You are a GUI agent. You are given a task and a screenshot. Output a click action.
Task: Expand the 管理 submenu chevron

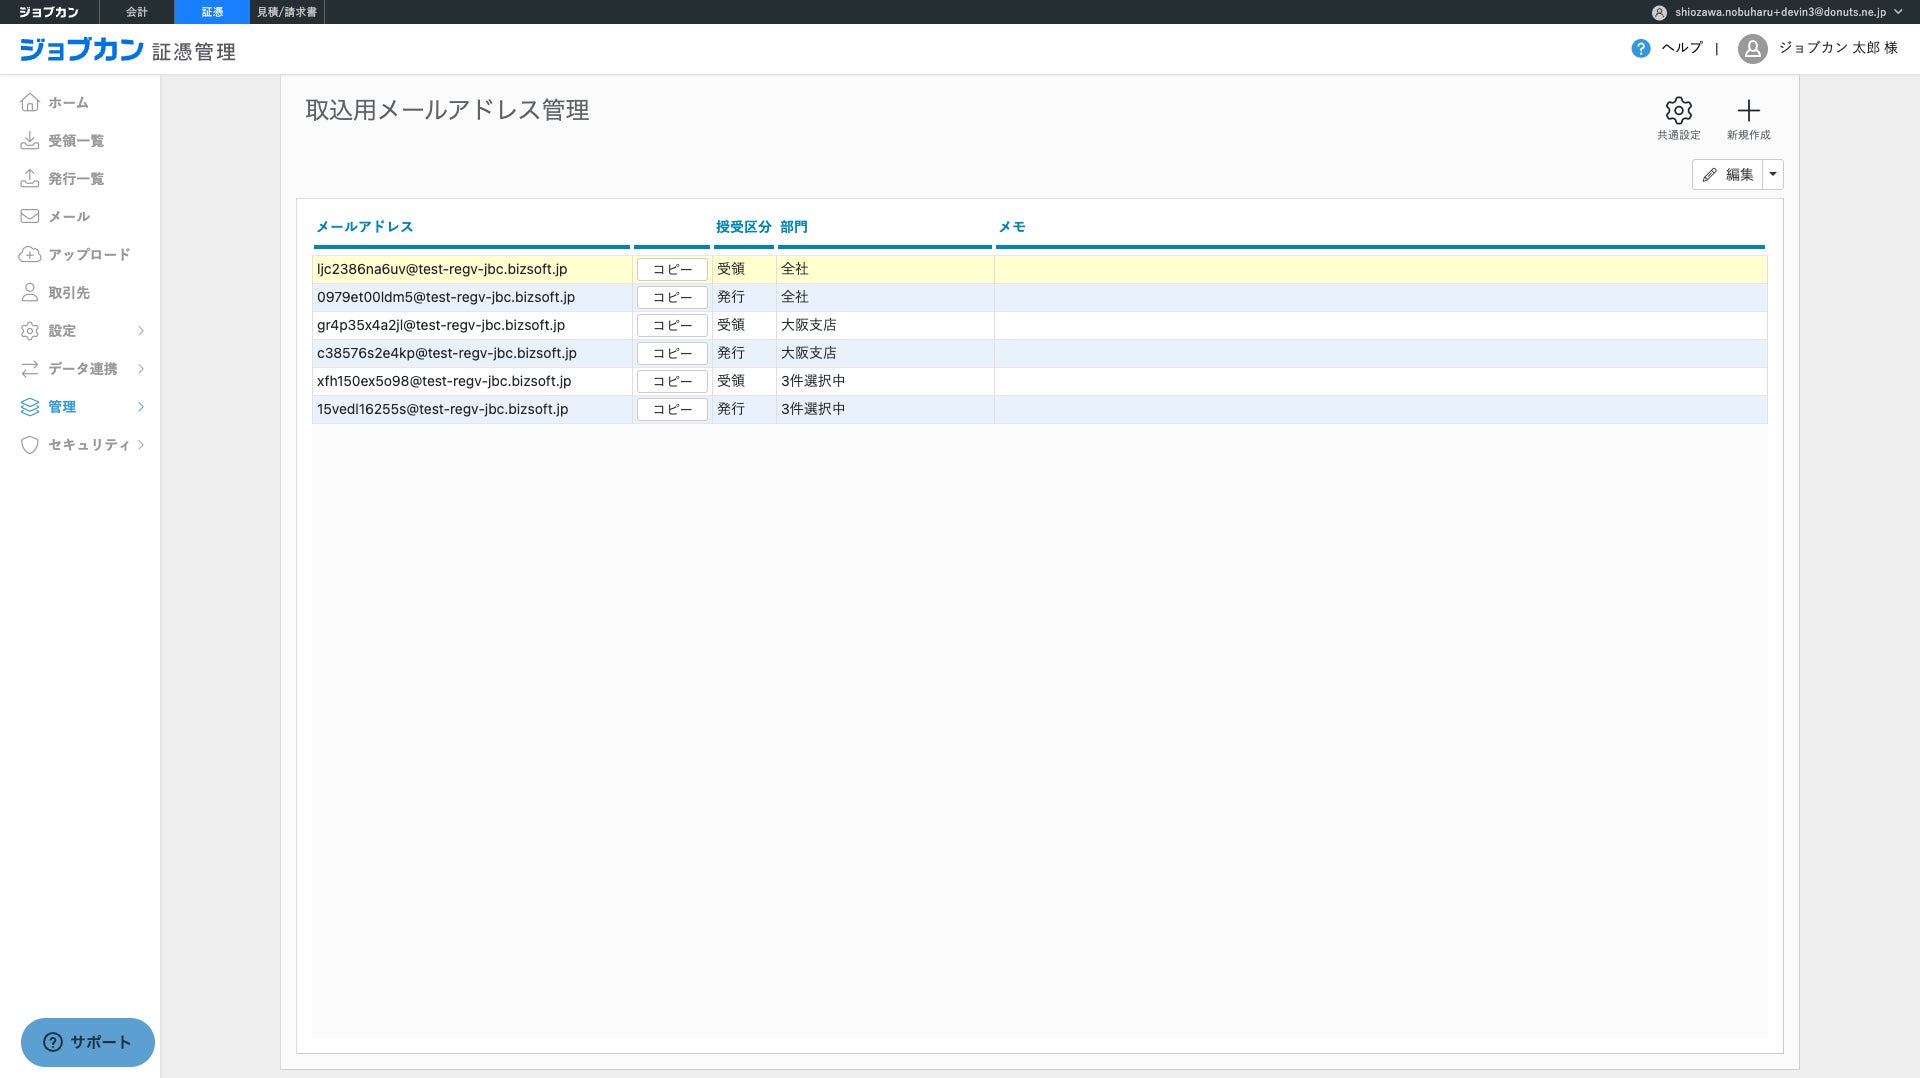click(x=141, y=406)
